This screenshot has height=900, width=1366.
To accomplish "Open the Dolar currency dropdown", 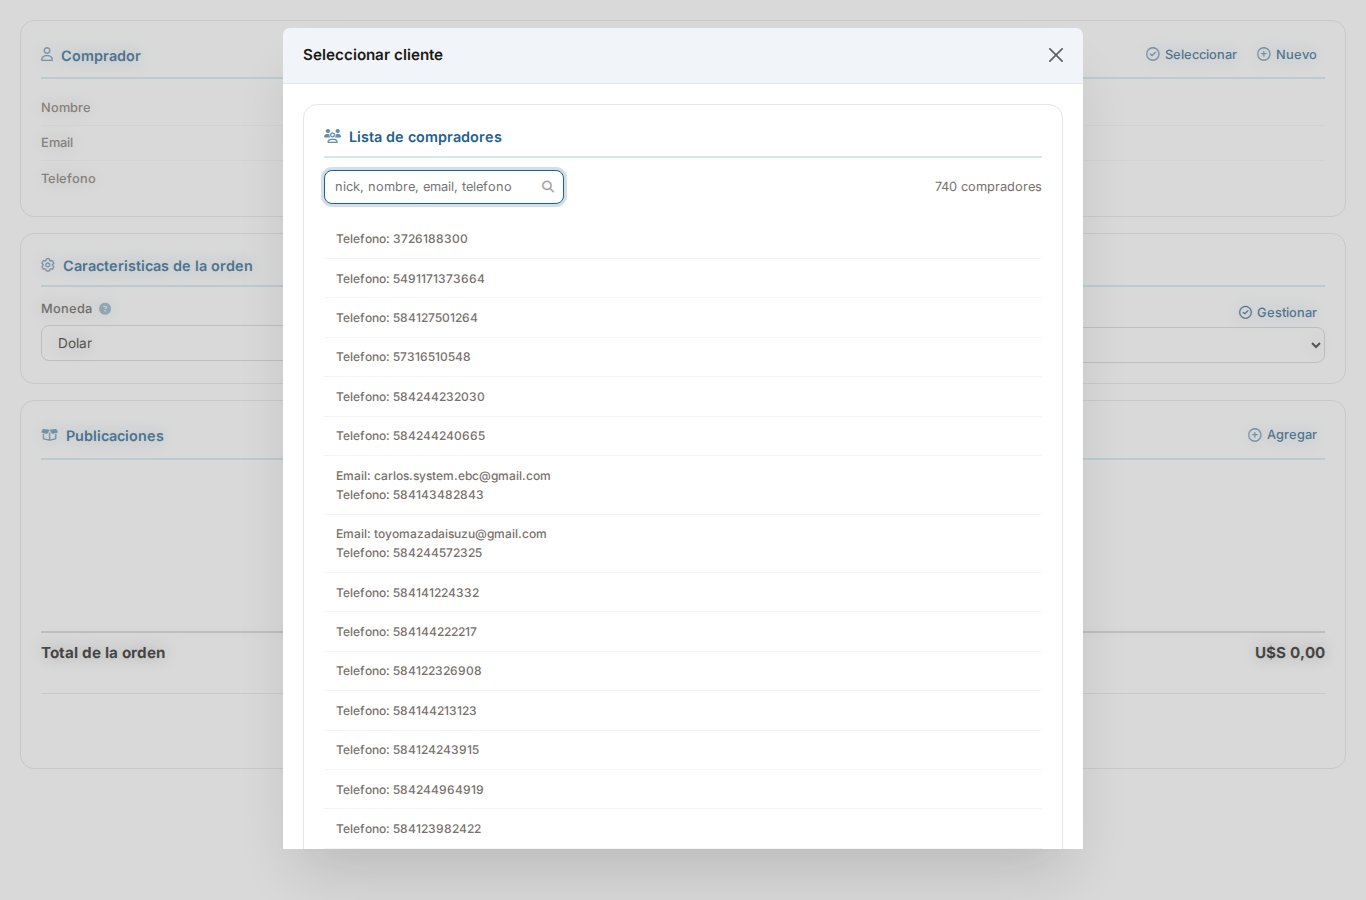I will (x=160, y=343).
